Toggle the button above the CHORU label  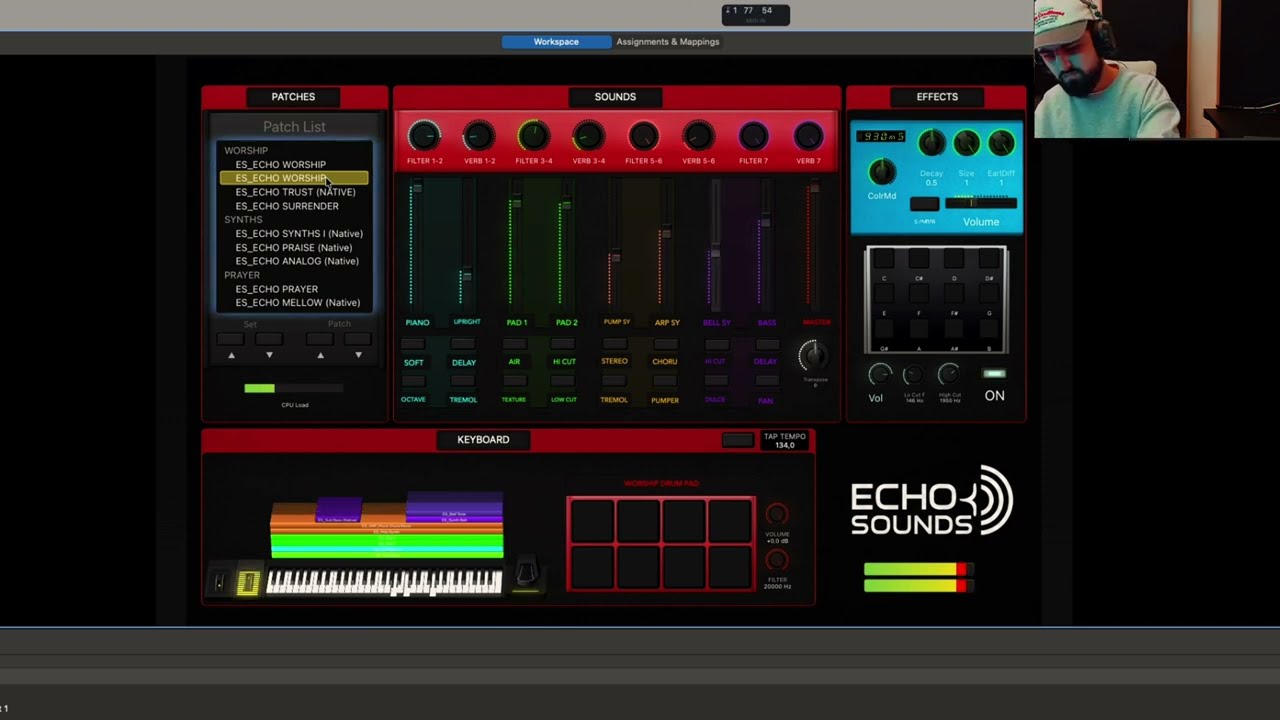[x=665, y=344]
